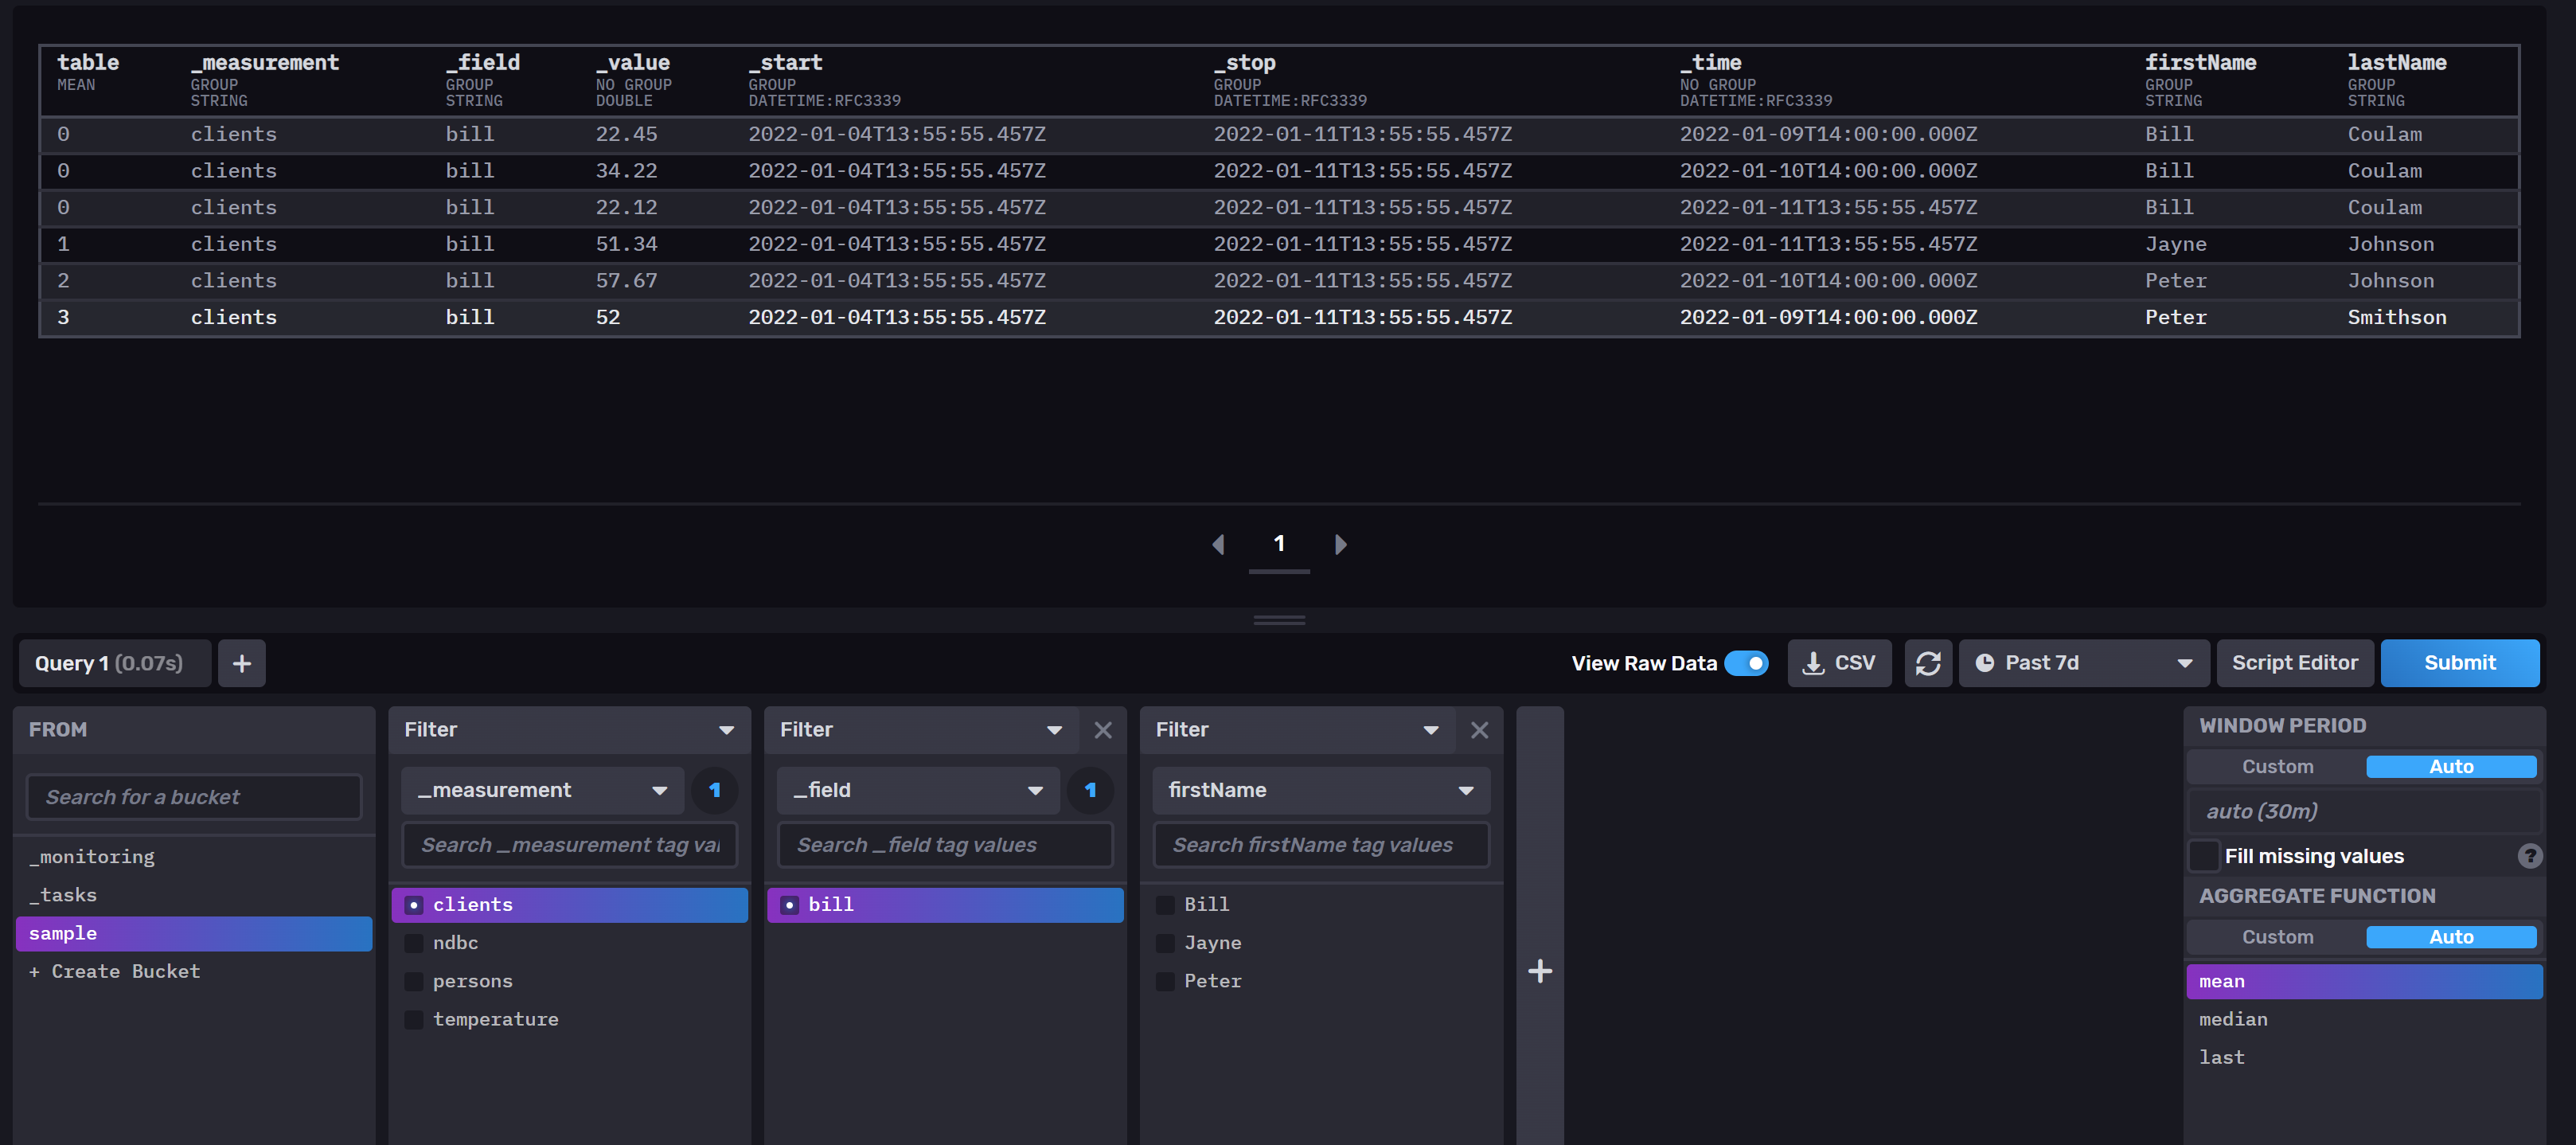This screenshot has width=2576, height=1145.
Task: Click the auto (30m) window period field
Action: [2364, 811]
